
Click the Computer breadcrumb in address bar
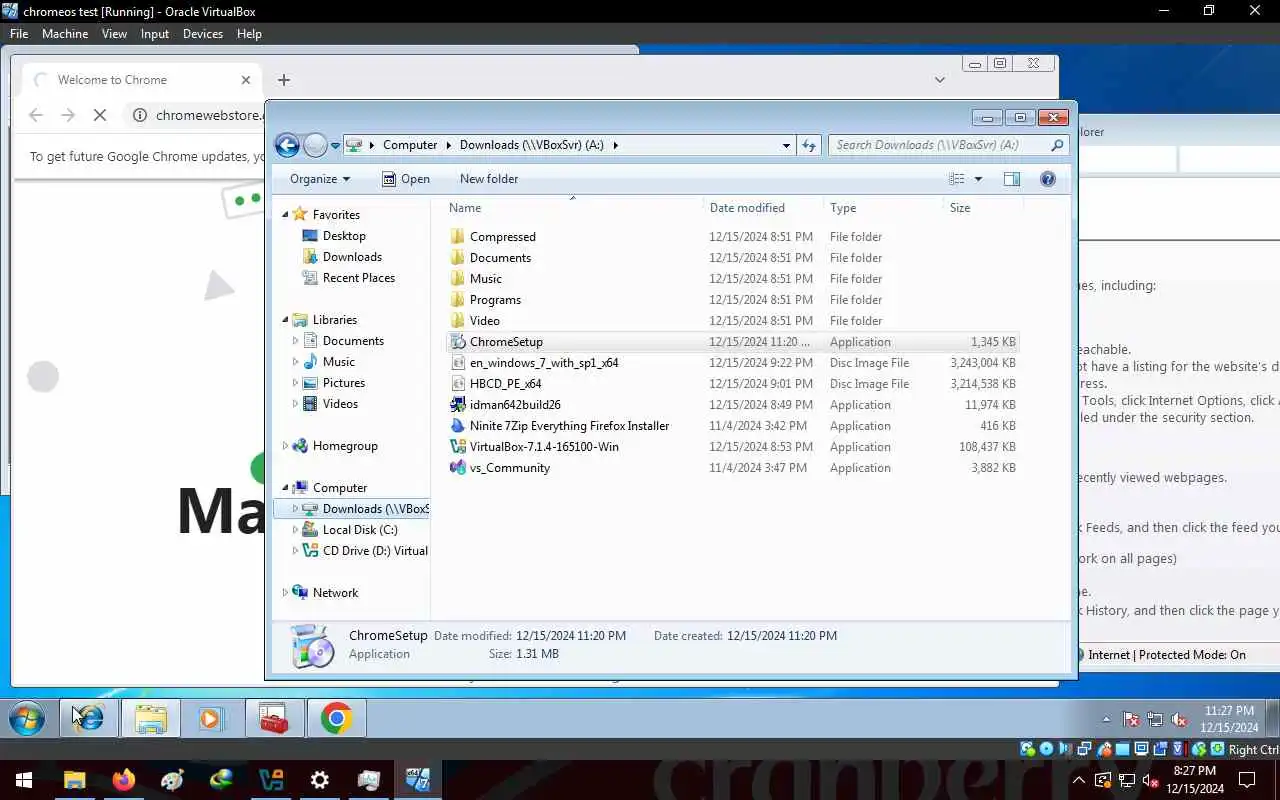[410, 145]
